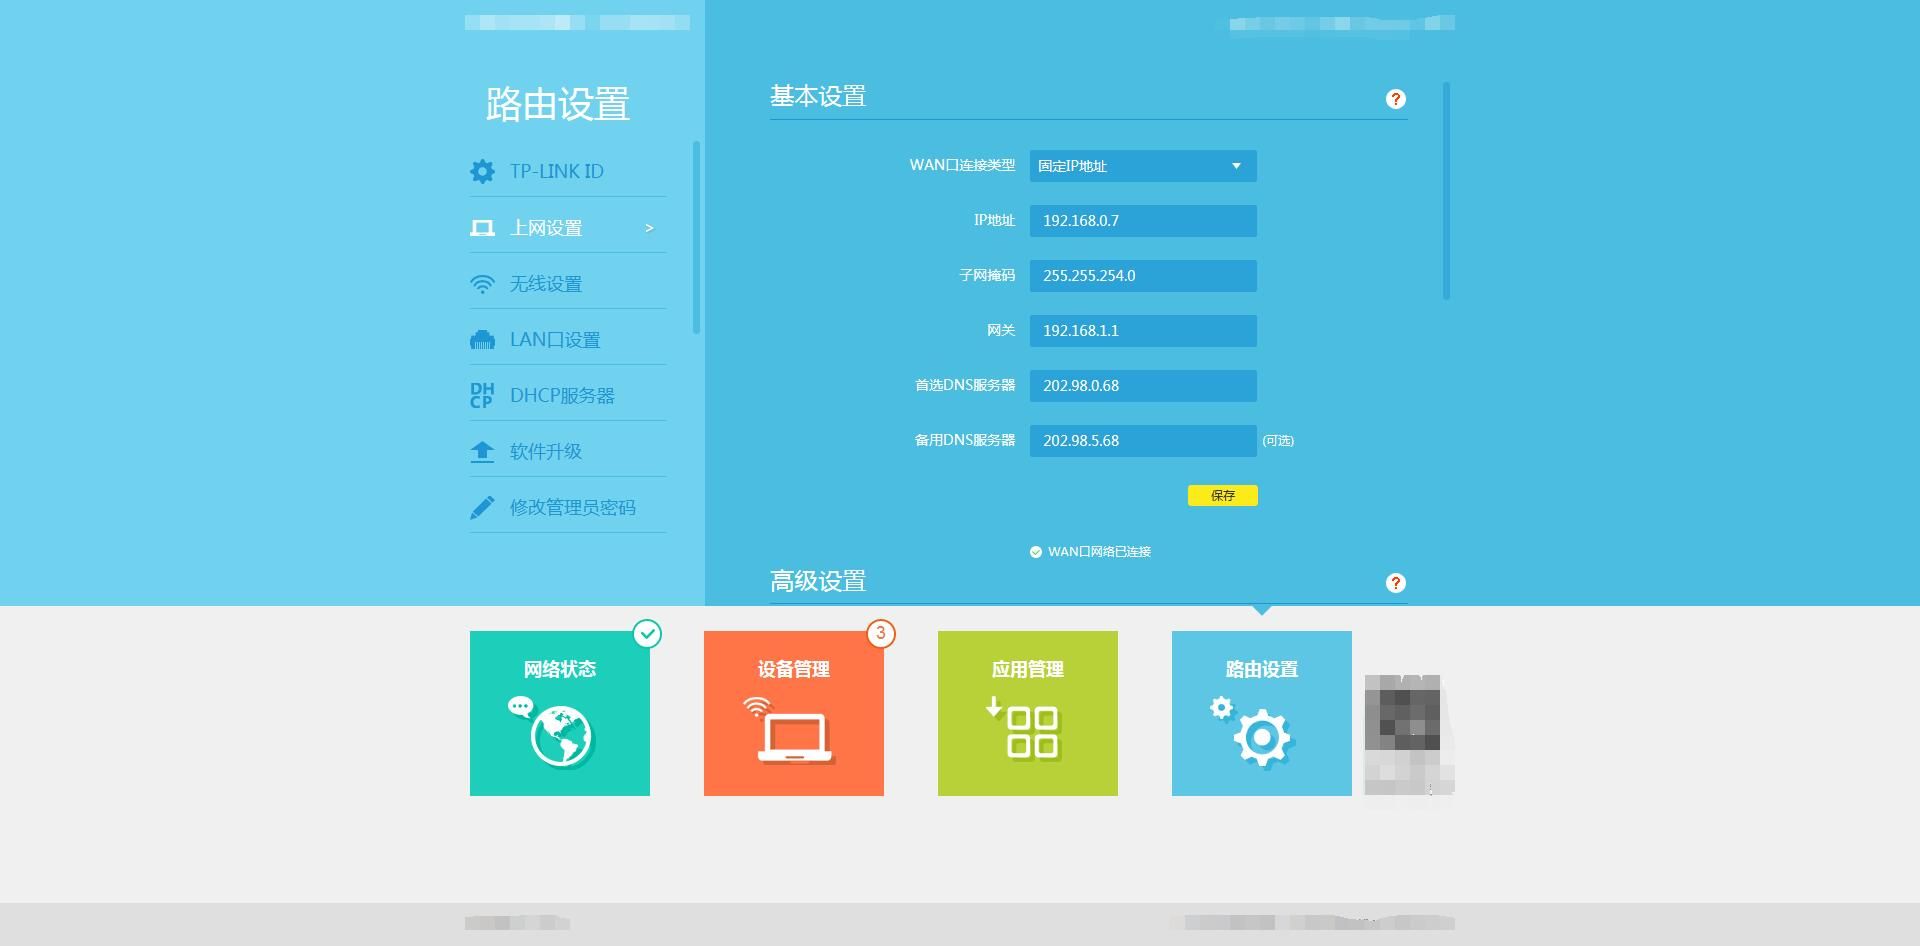This screenshot has height=946, width=1920.
Task: Open help for 高级设置 section
Action: pyautogui.click(x=1396, y=583)
